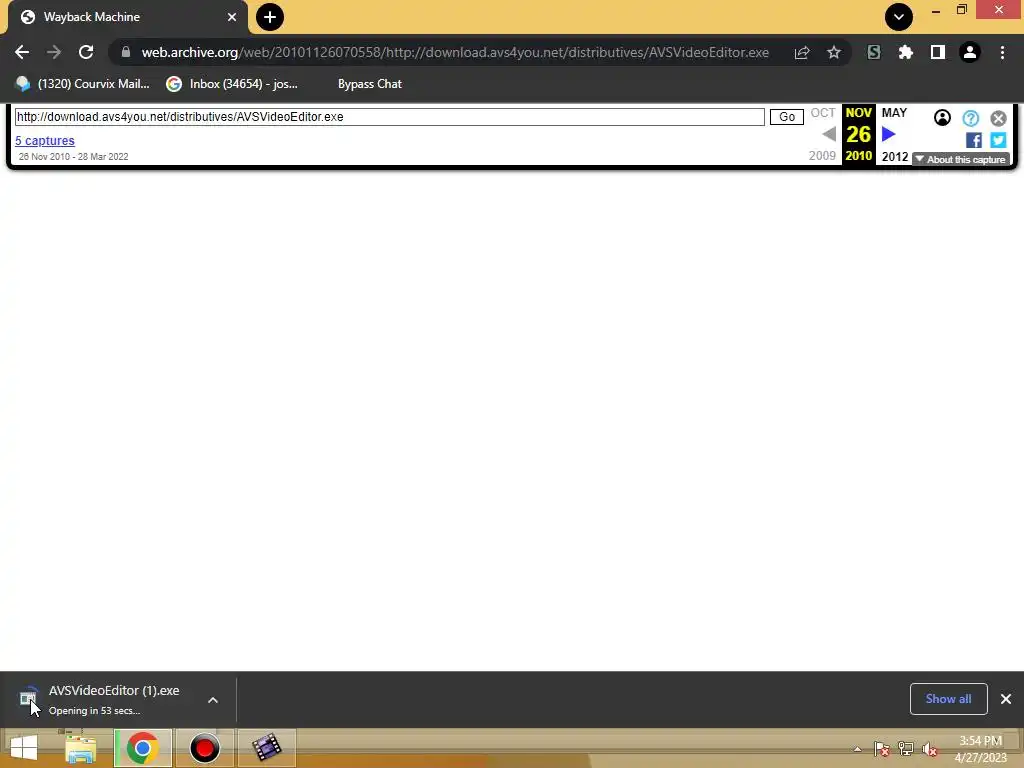This screenshot has height=768, width=1024.
Task: Open the Extensions puzzle menu
Action: [906, 52]
